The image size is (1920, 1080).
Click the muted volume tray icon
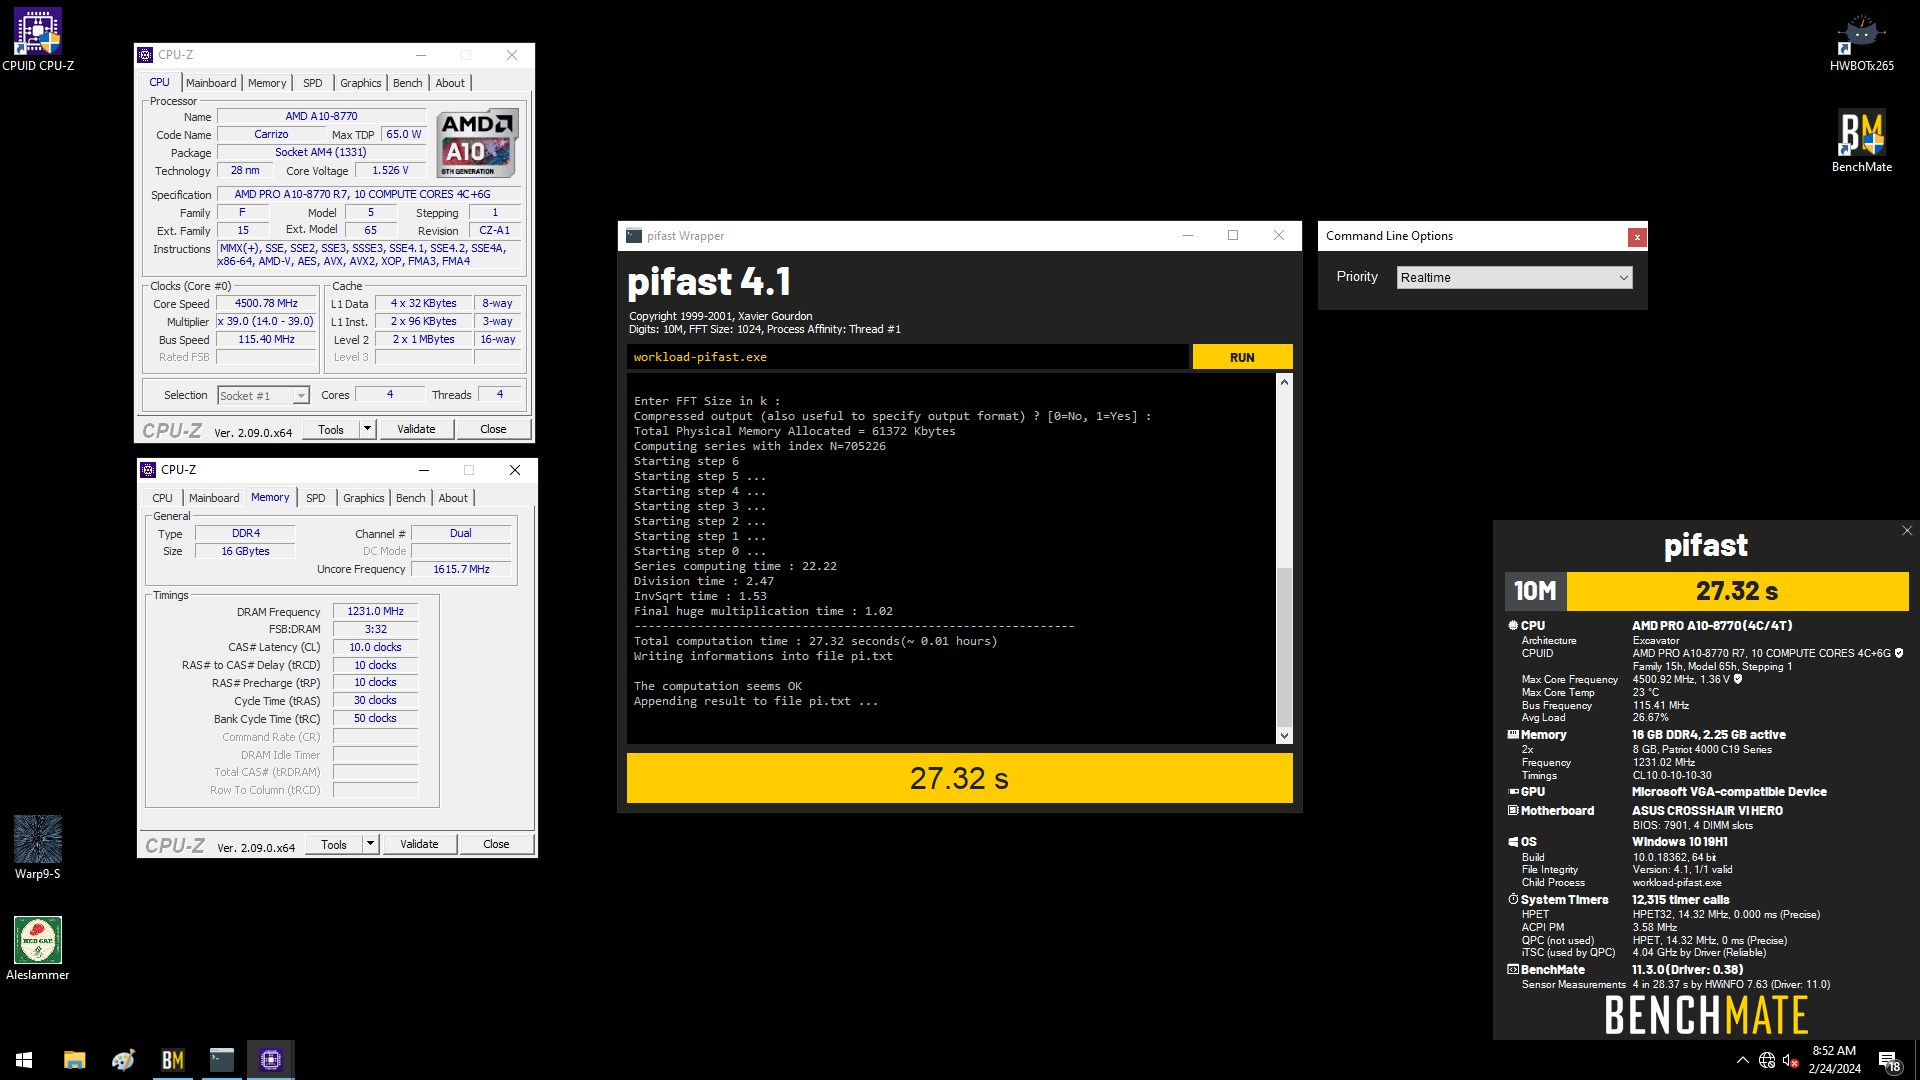(x=1791, y=1060)
